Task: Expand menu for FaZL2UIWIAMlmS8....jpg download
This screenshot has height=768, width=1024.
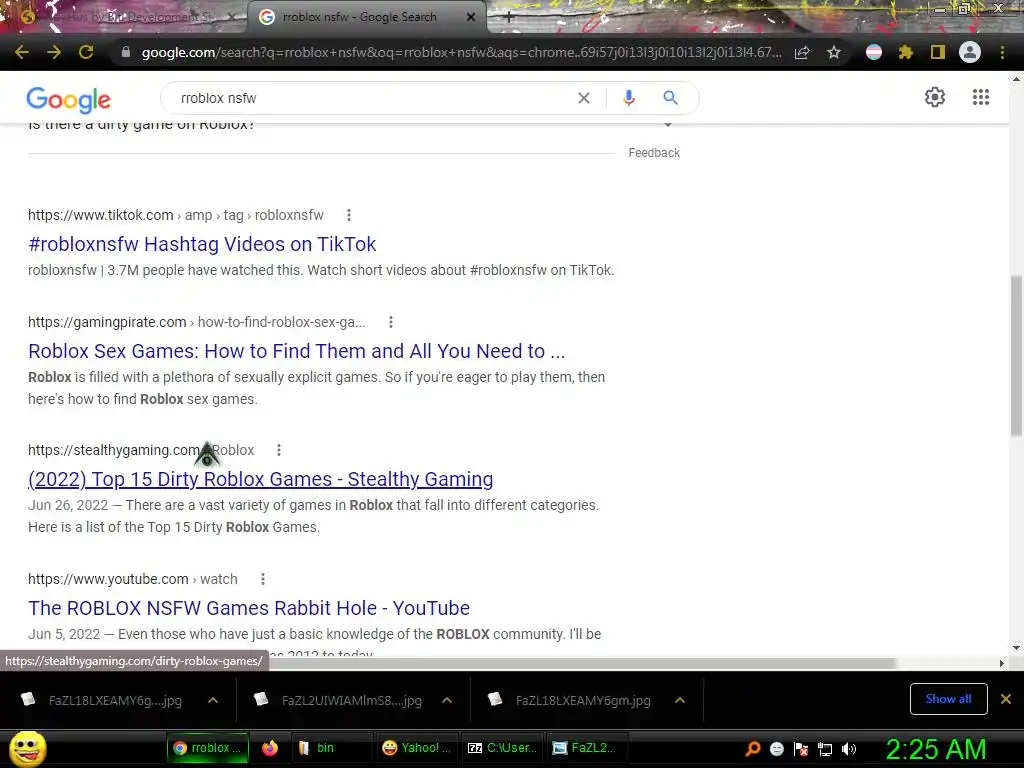Action: (447, 700)
